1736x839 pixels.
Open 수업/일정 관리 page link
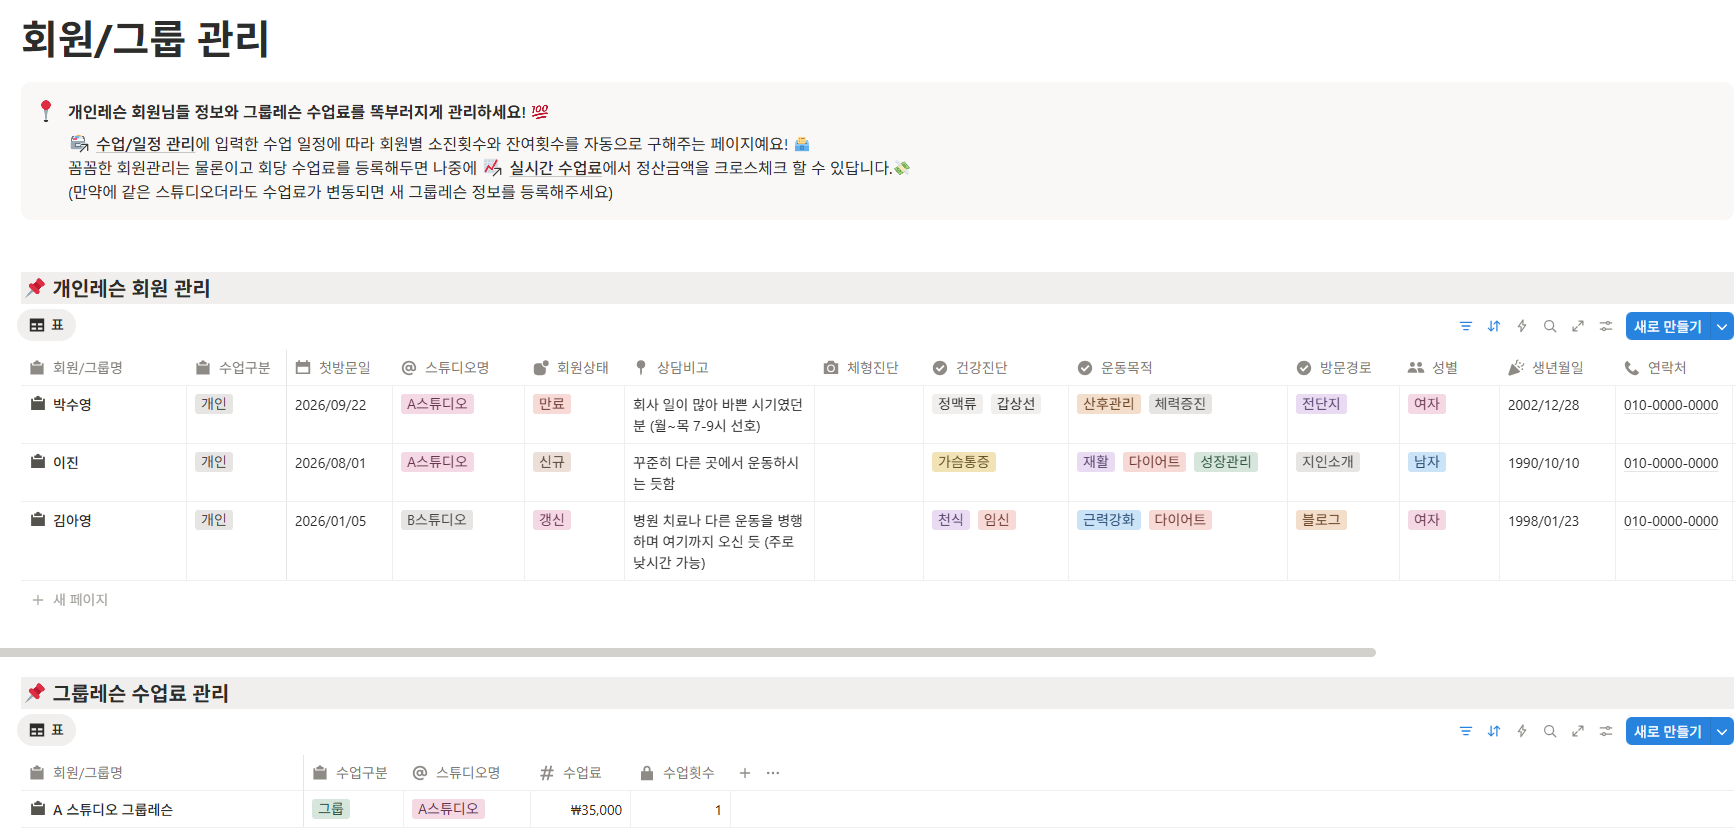coord(145,144)
